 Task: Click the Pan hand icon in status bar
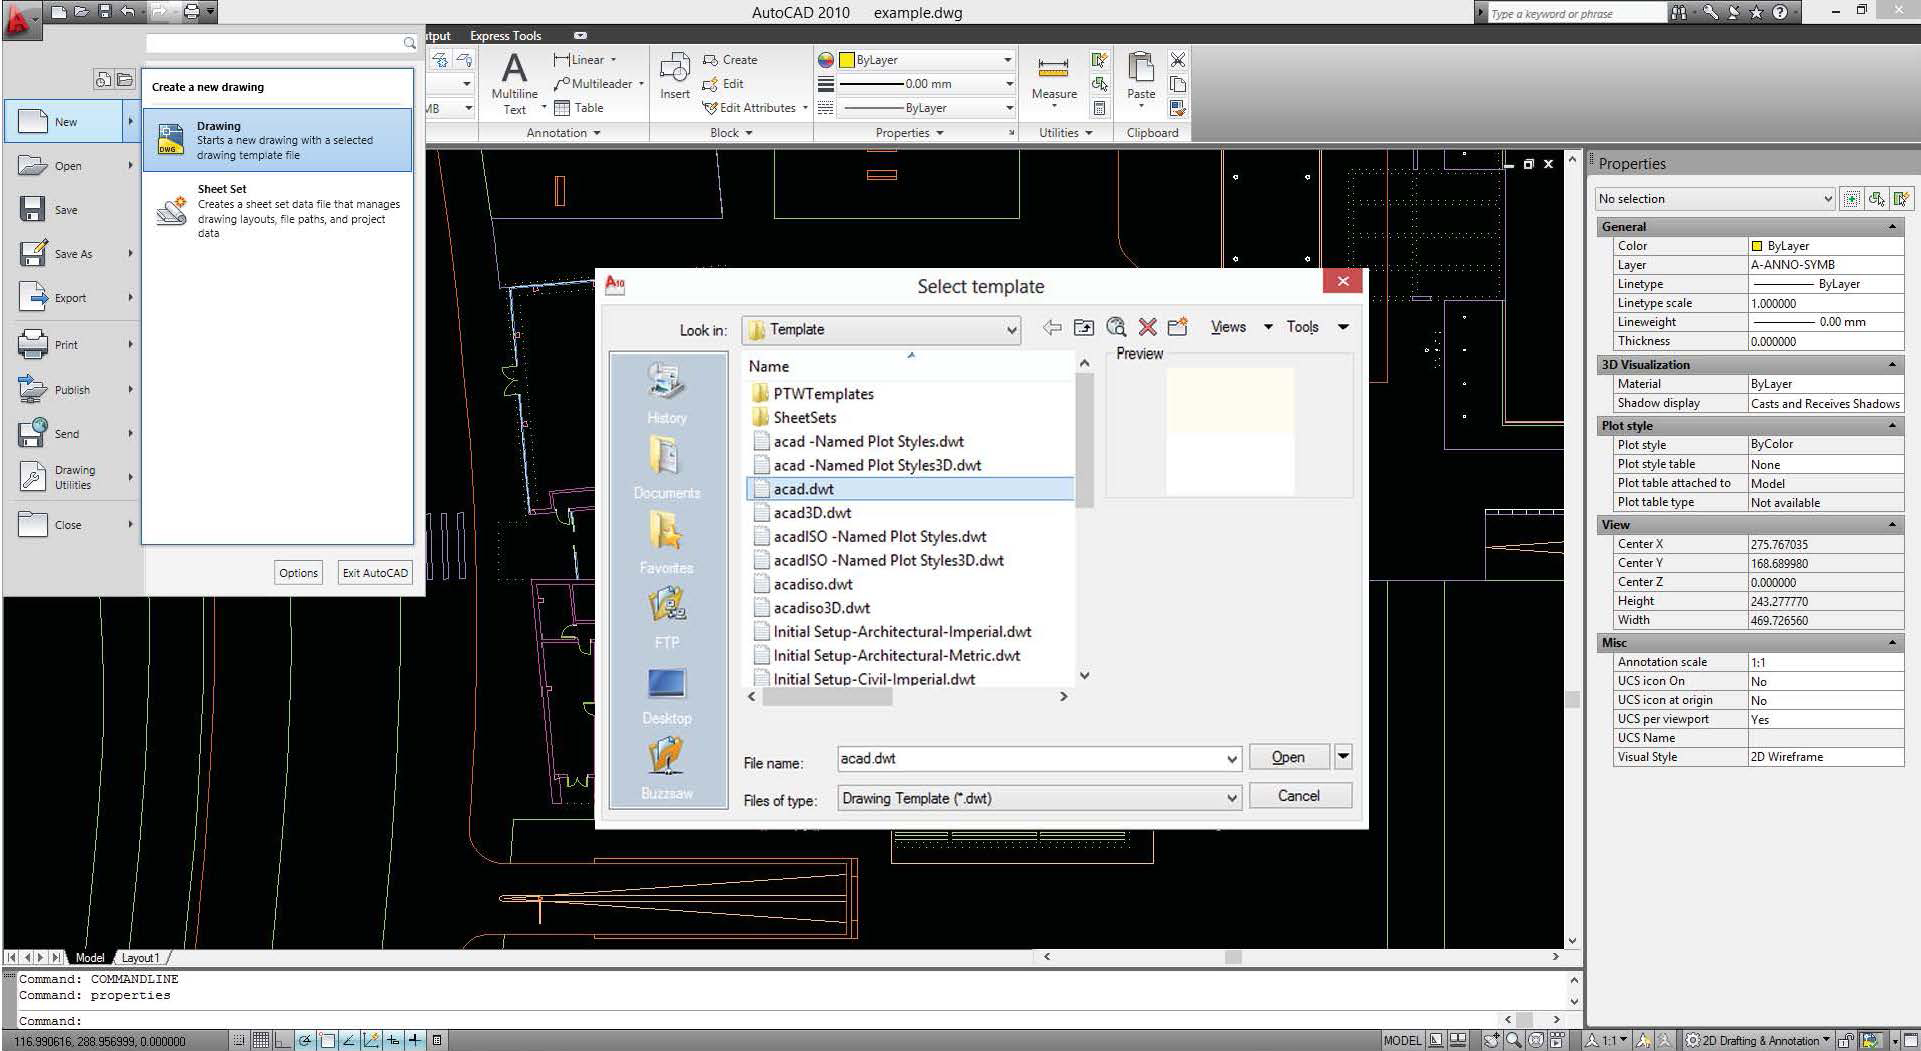click(1491, 1040)
